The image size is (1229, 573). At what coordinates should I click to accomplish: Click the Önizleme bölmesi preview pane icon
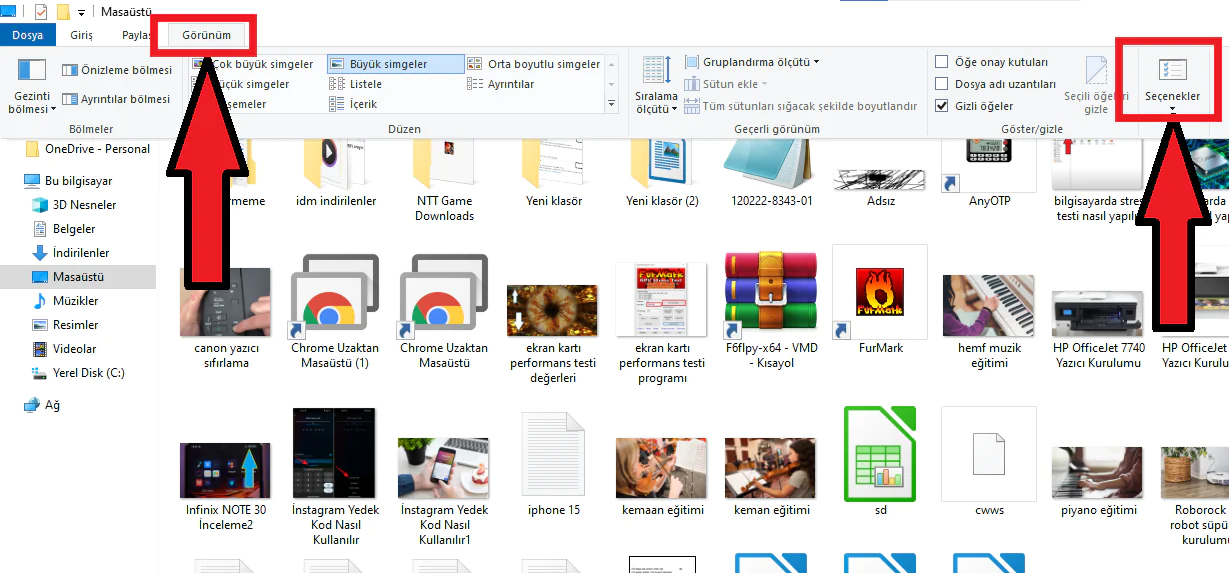69,70
